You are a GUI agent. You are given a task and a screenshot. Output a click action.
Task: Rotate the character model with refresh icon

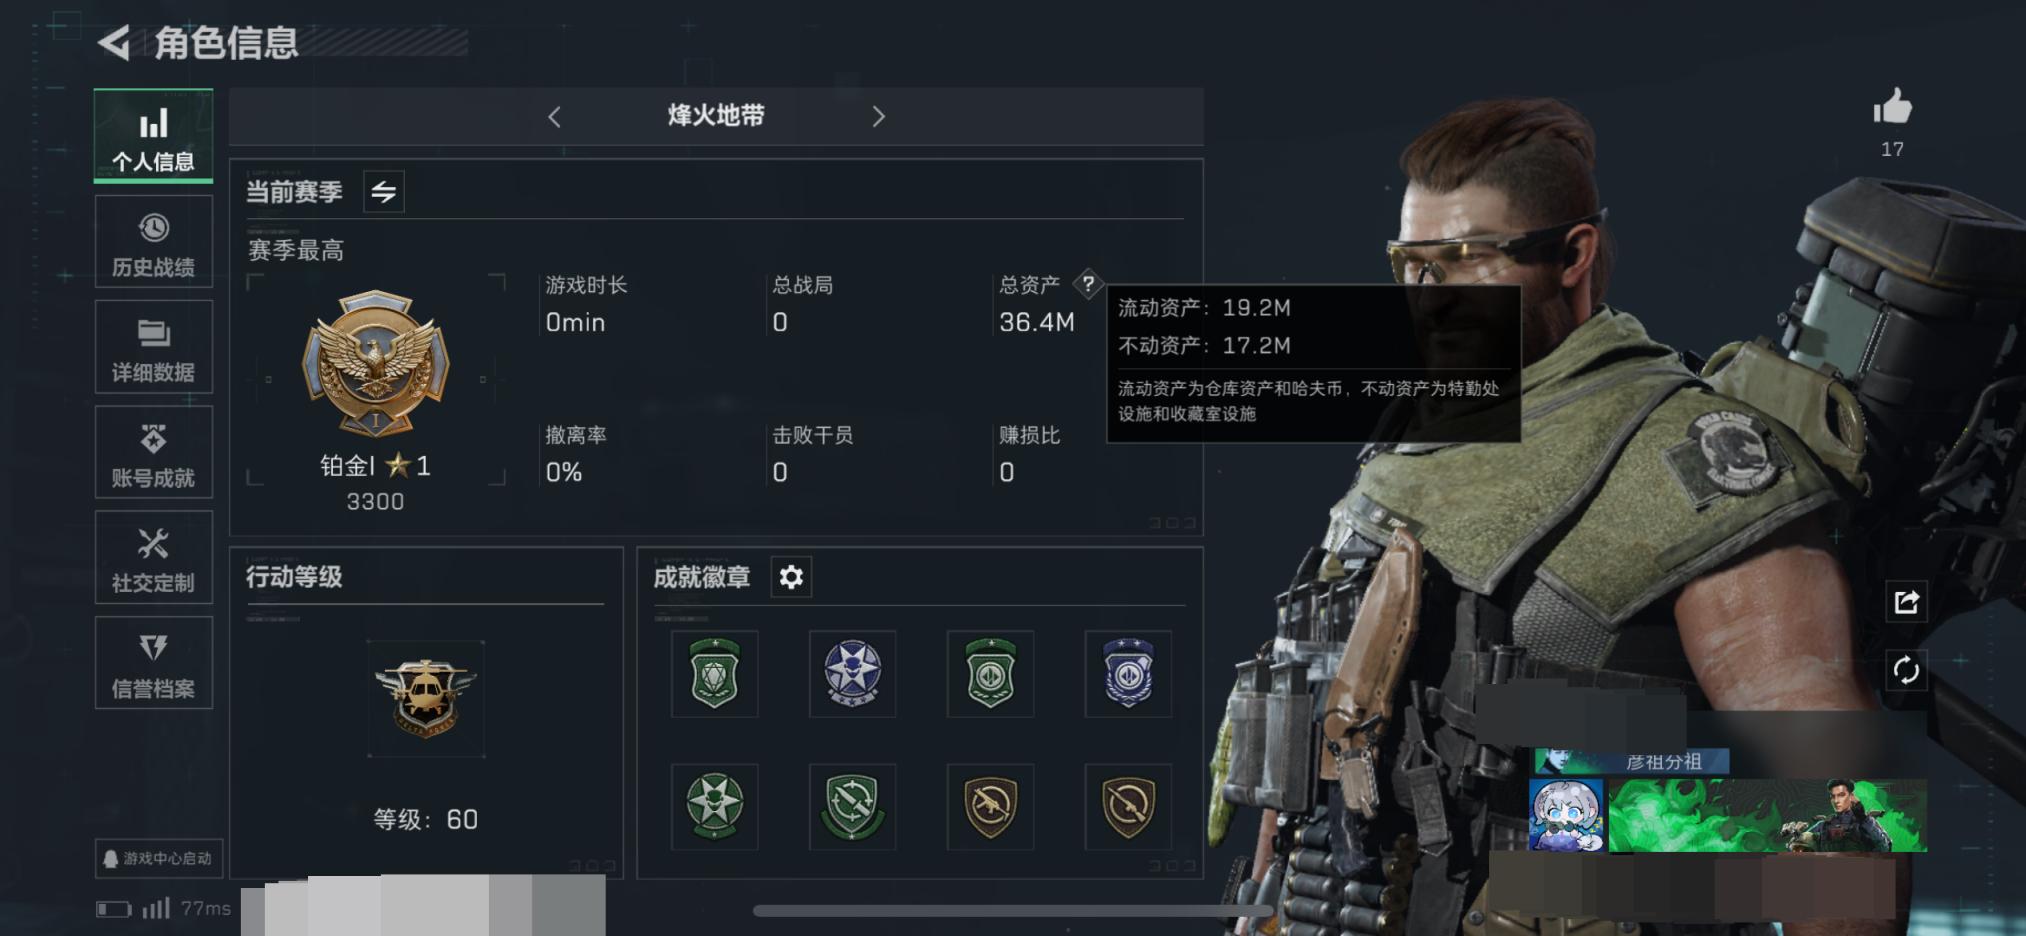pos(1906,670)
